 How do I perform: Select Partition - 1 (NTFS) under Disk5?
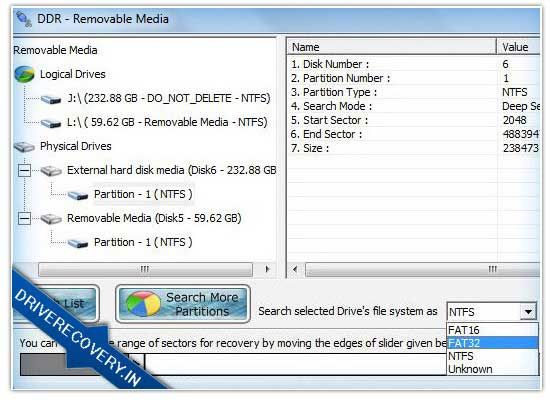pyautogui.click(x=143, y=242)
